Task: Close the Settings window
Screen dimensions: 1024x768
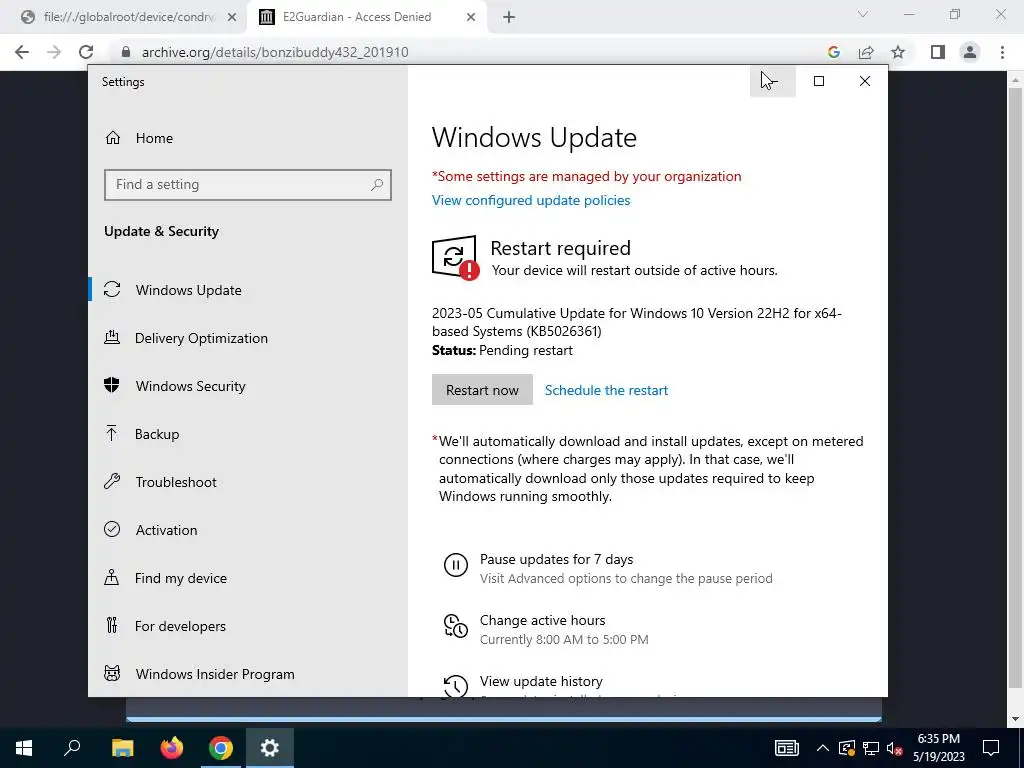Action: [865, 81]
